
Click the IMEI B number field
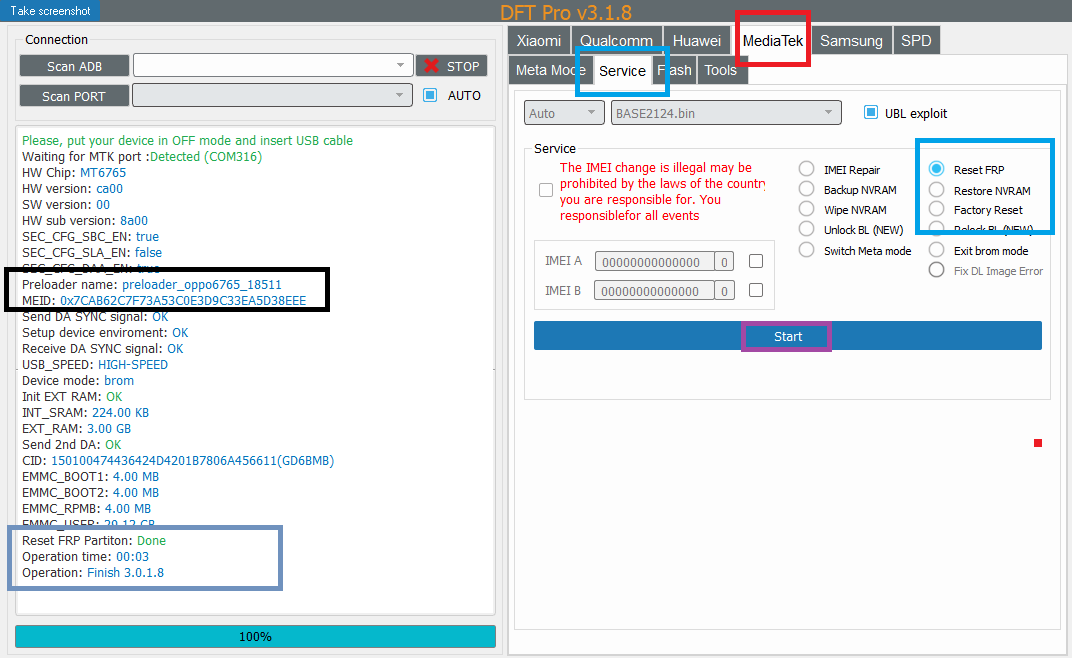(654, 291)
